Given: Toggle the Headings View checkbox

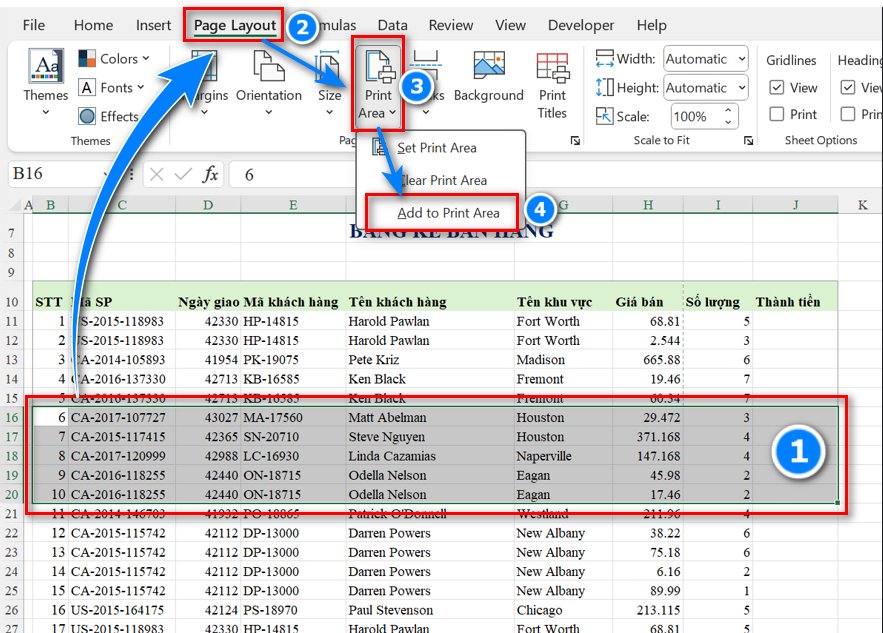Looking at the screenshot, I should (848, 88).
